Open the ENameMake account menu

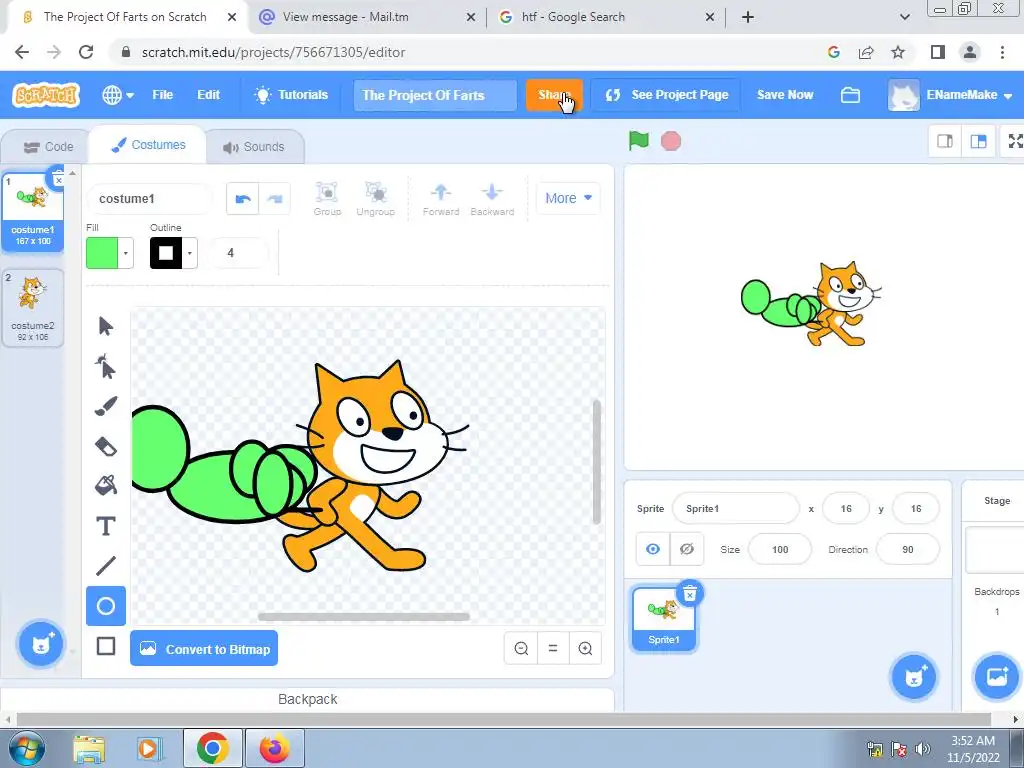click(x=950, y=95)
